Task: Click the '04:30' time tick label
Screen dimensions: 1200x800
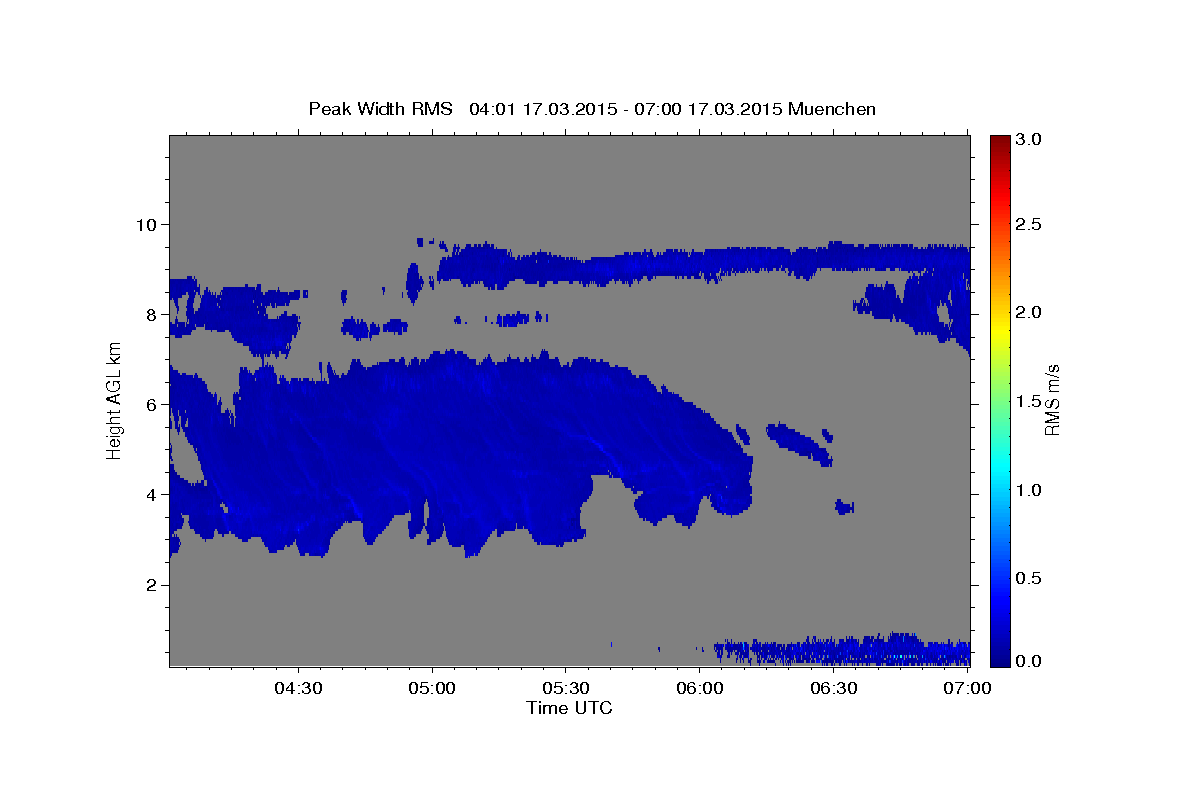Action: click(299, 689)
